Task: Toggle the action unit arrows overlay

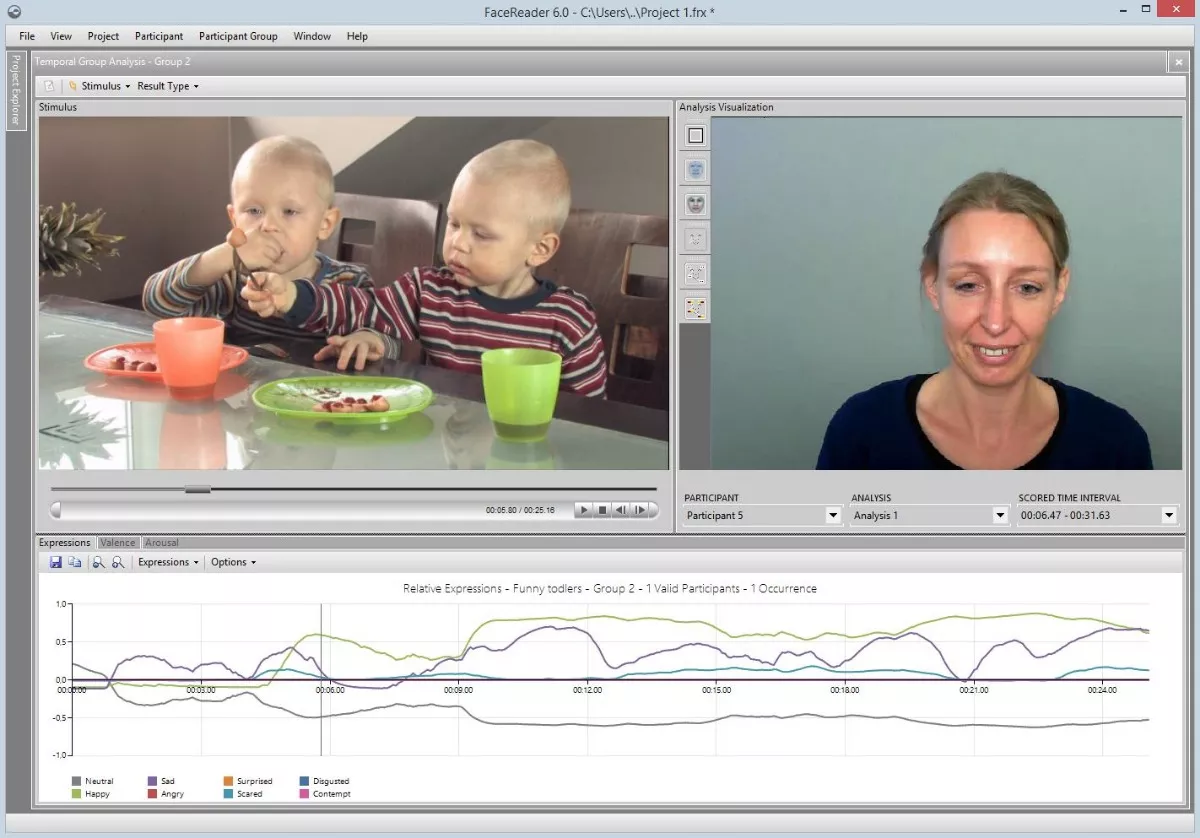Action: [695, 273]
